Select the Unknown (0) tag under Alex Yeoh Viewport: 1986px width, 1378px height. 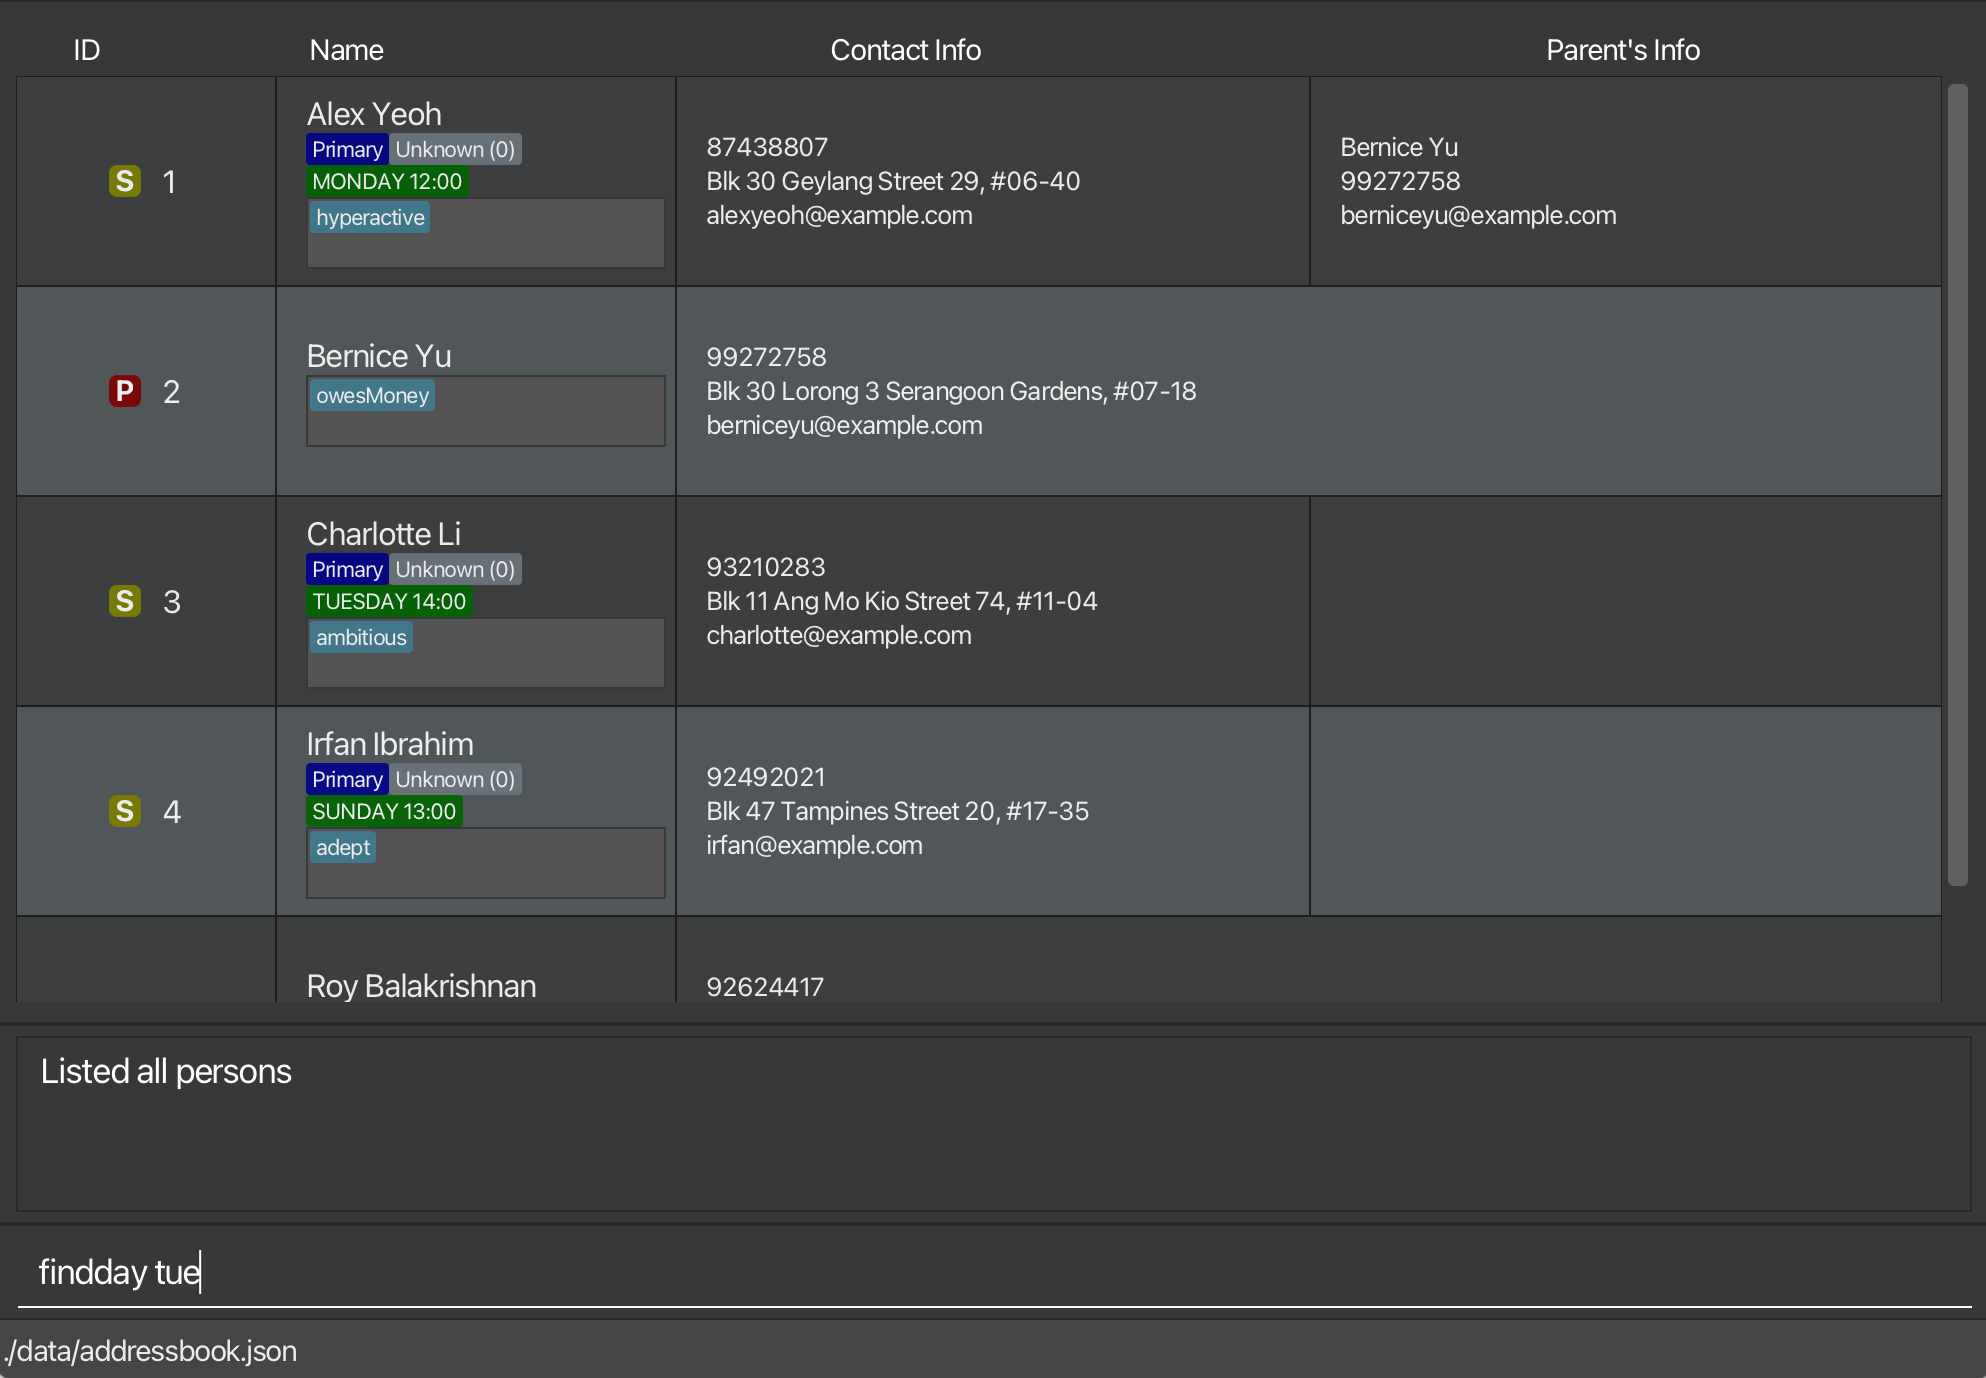[455, 149]
